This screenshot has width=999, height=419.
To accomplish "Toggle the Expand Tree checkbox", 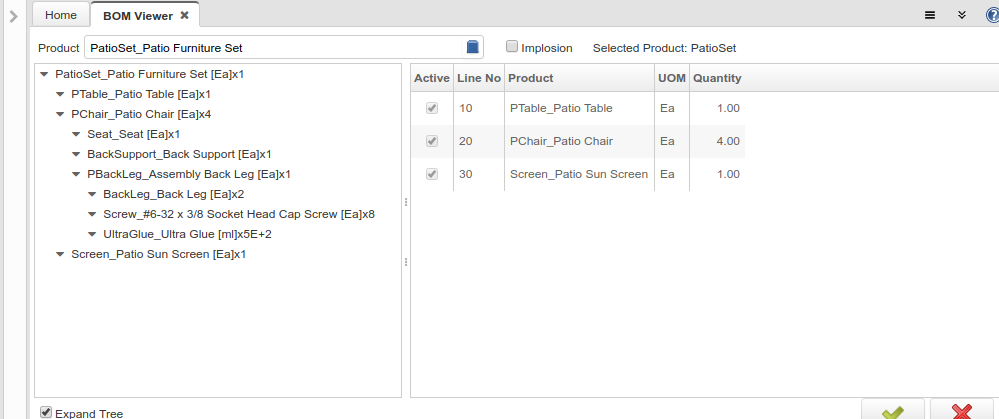I will (x=46, y=412).
